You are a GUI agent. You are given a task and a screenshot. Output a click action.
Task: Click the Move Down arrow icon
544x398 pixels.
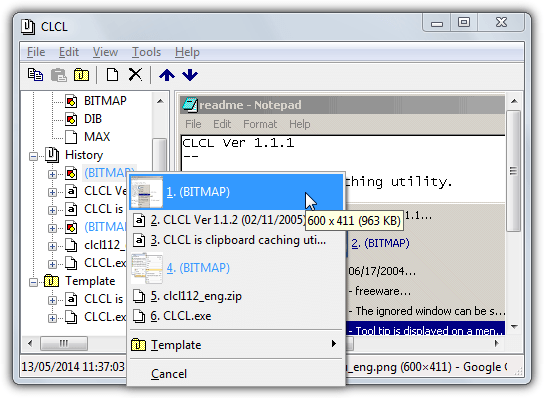pos(190,75)
